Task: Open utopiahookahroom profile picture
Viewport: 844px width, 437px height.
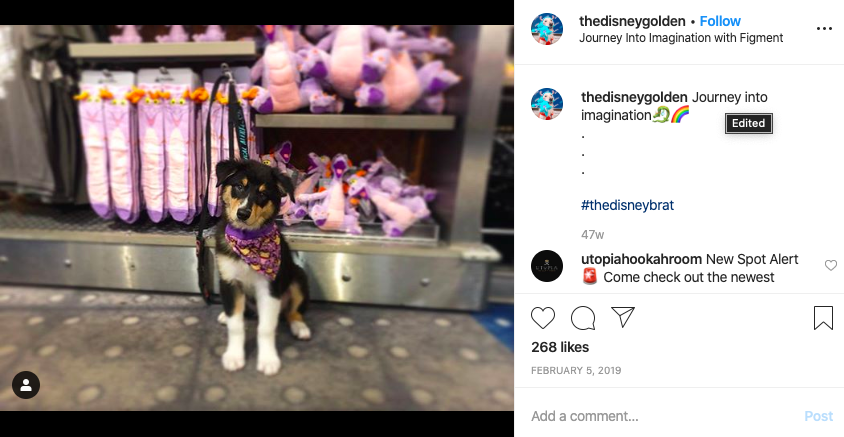Action: point(547,266)
